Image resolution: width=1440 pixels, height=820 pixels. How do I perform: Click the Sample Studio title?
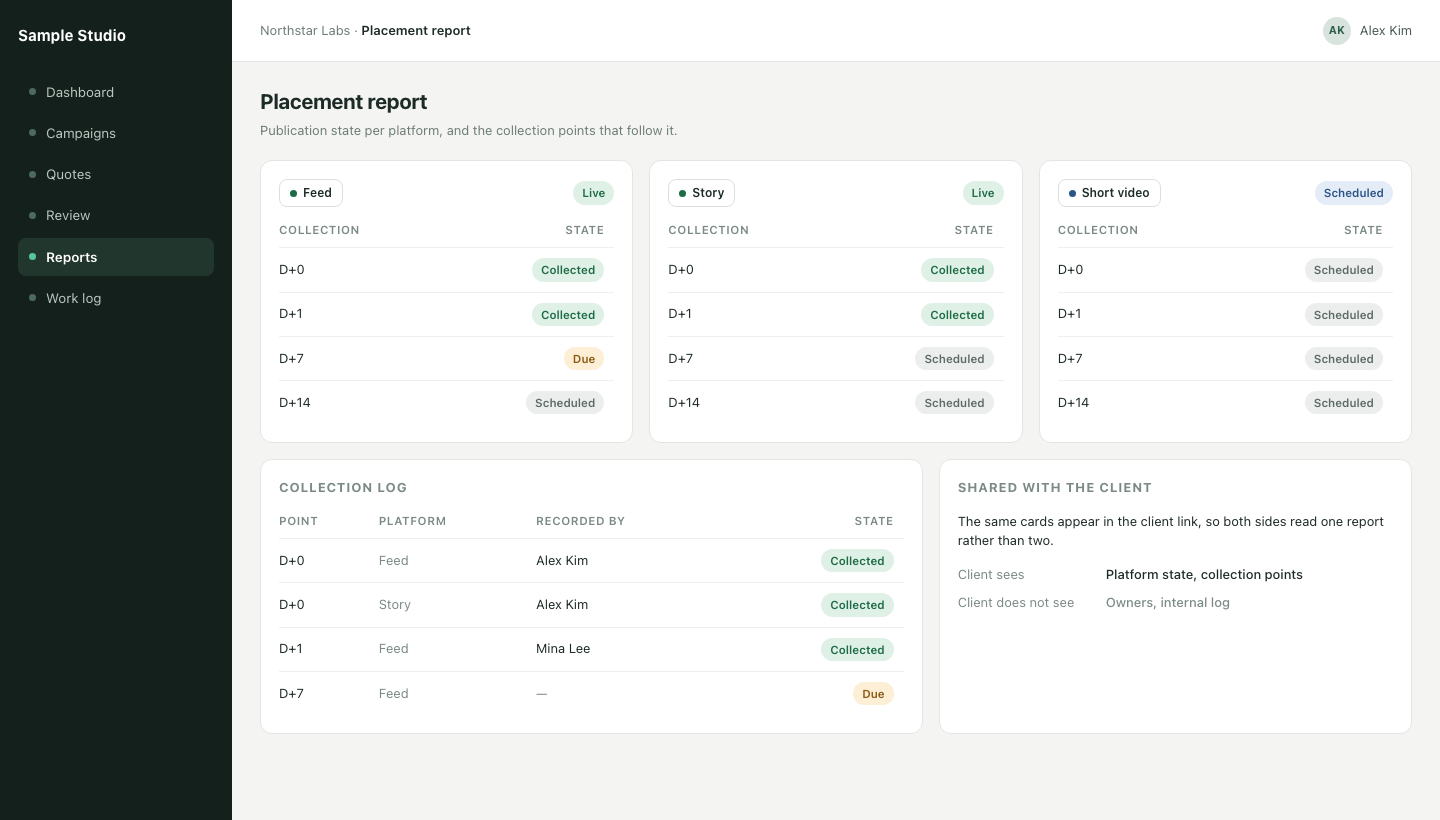pyautogui.click(x=72, y=36)
